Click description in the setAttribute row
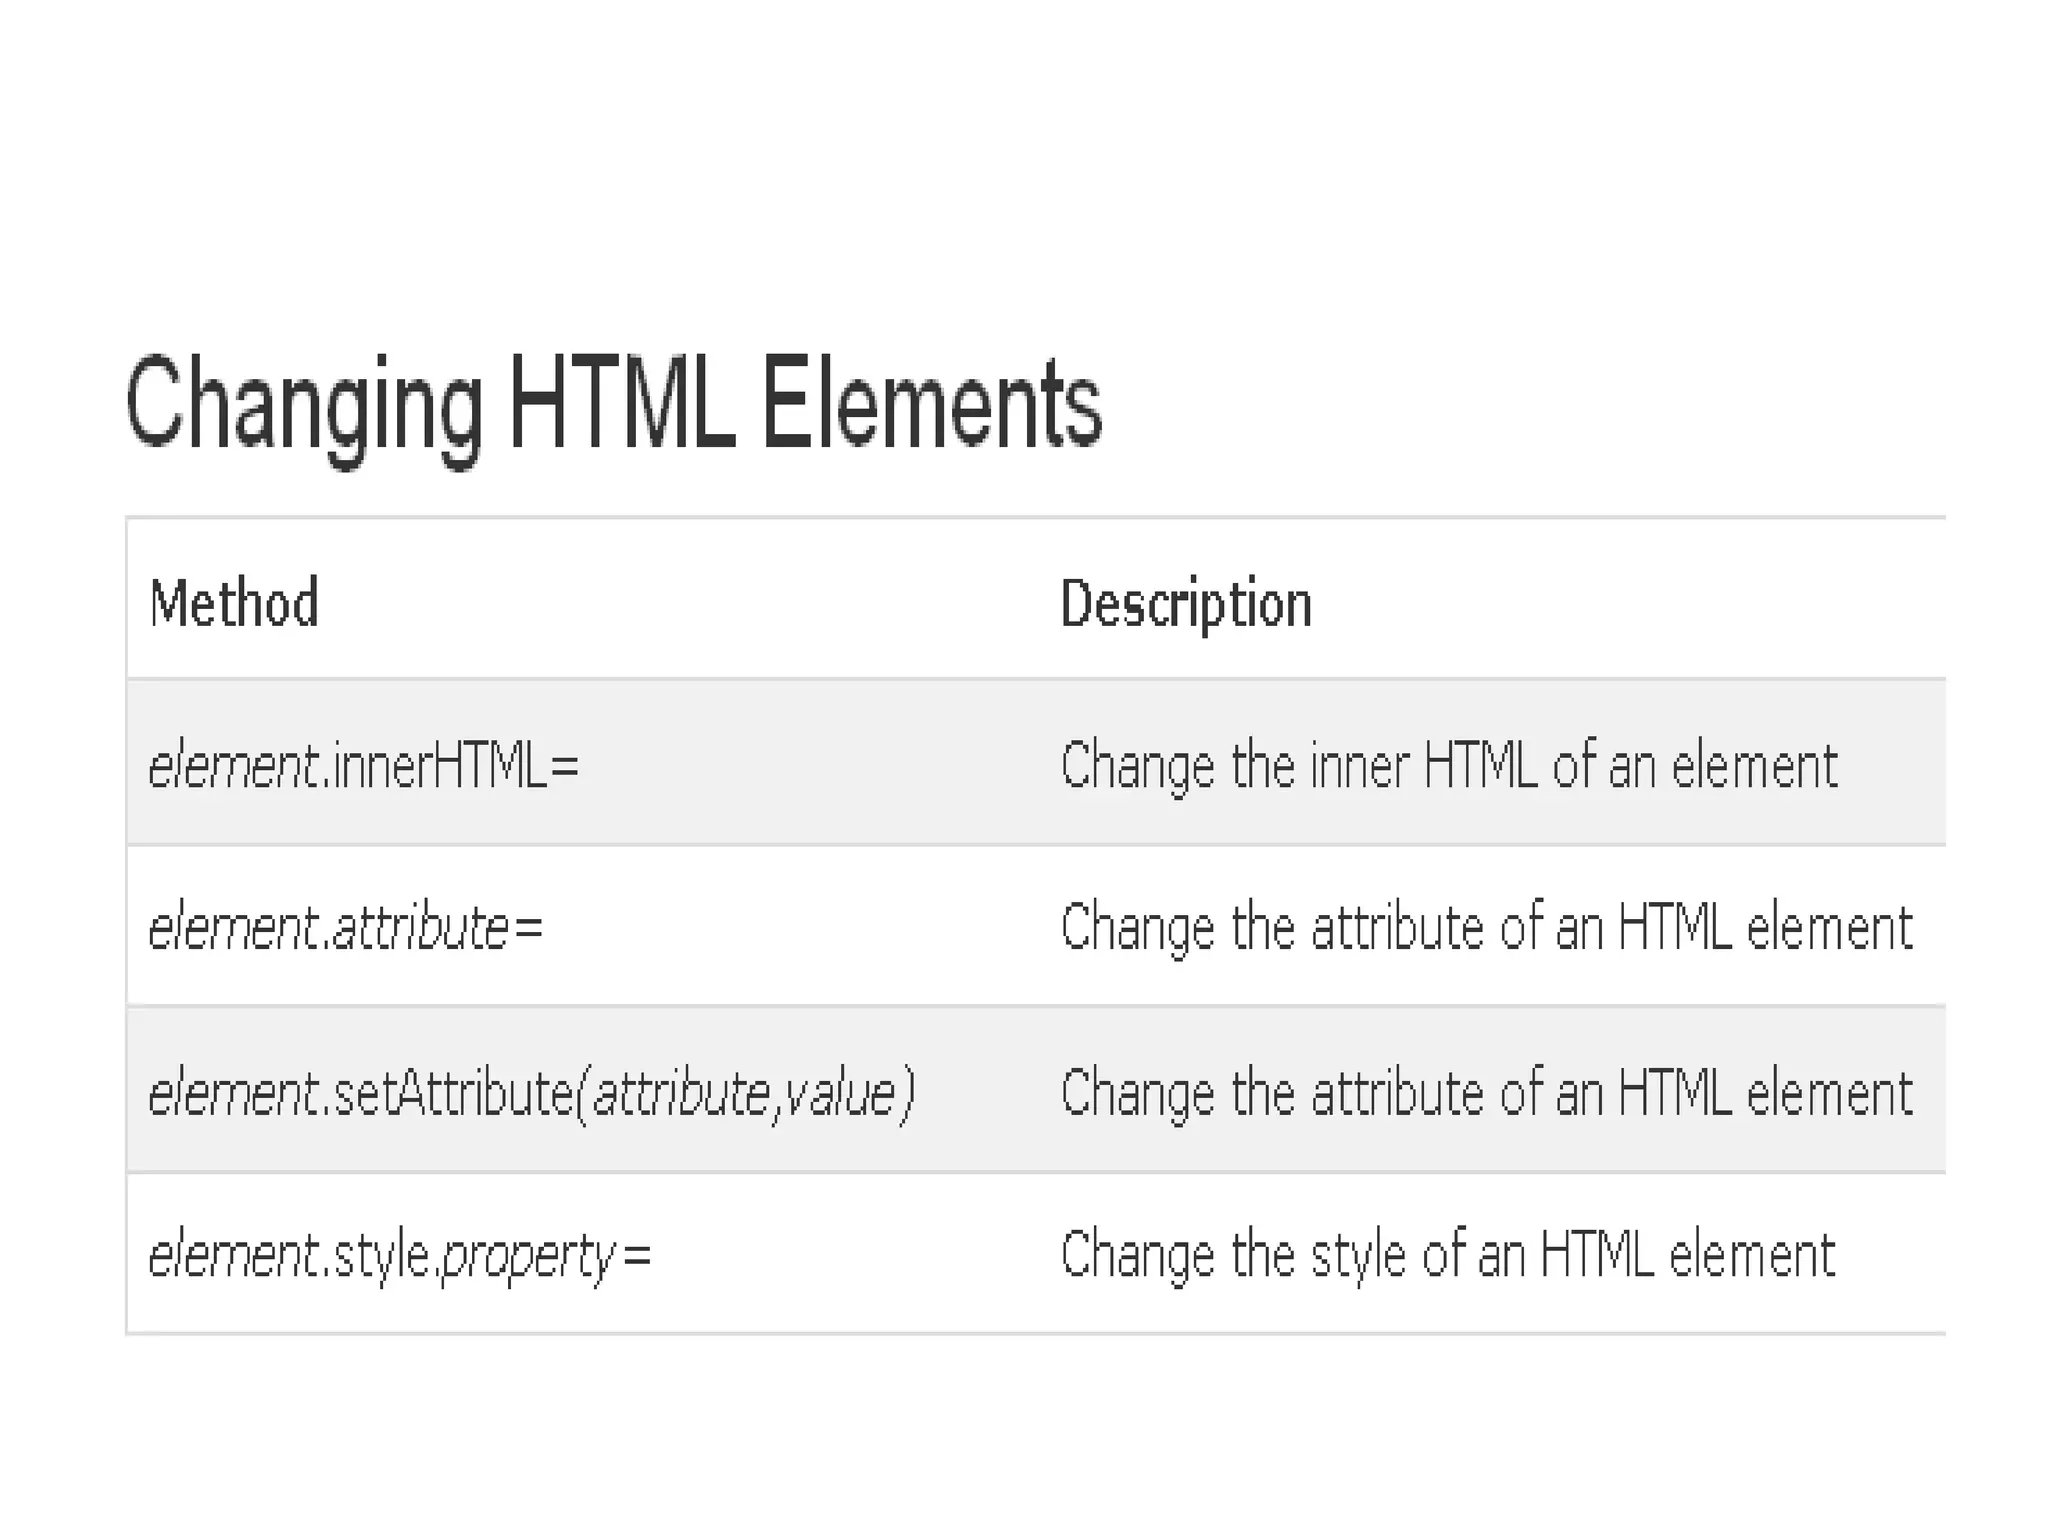 coord(1486,1093)
